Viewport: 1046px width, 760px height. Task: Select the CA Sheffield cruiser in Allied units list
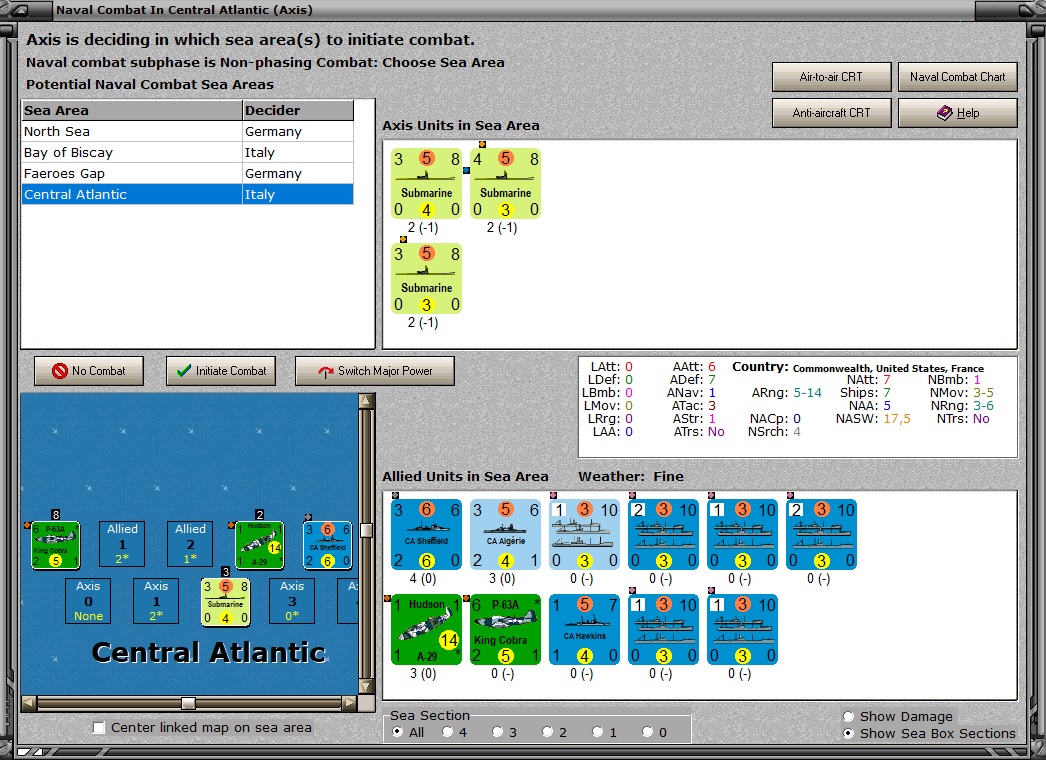pyautogui.click(x=426, y=534)
